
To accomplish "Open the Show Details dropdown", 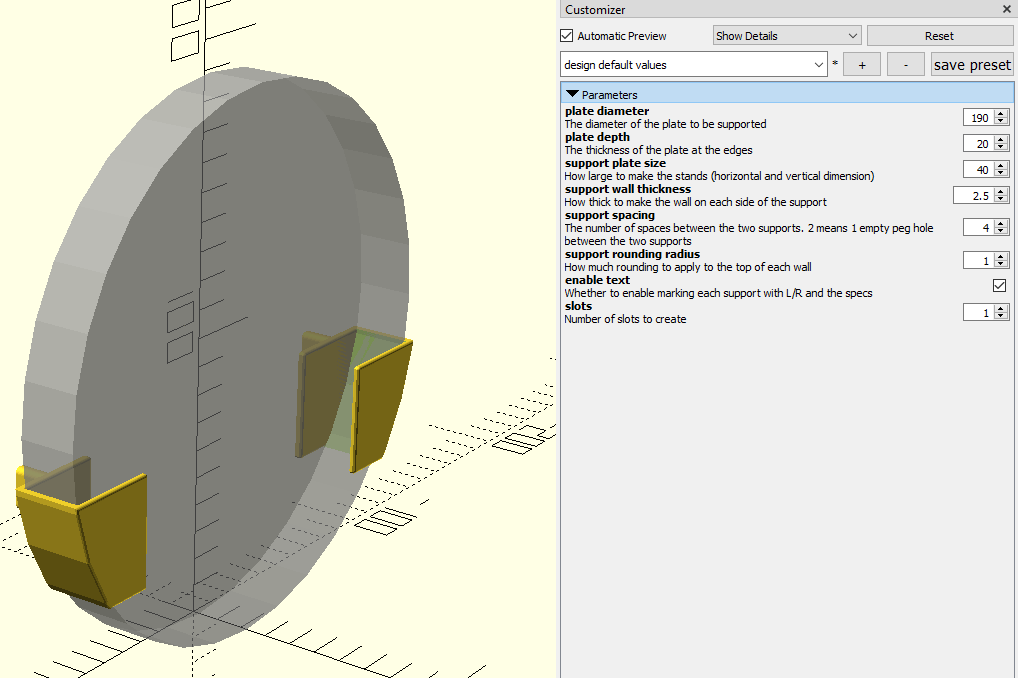I will coord(787,36).
